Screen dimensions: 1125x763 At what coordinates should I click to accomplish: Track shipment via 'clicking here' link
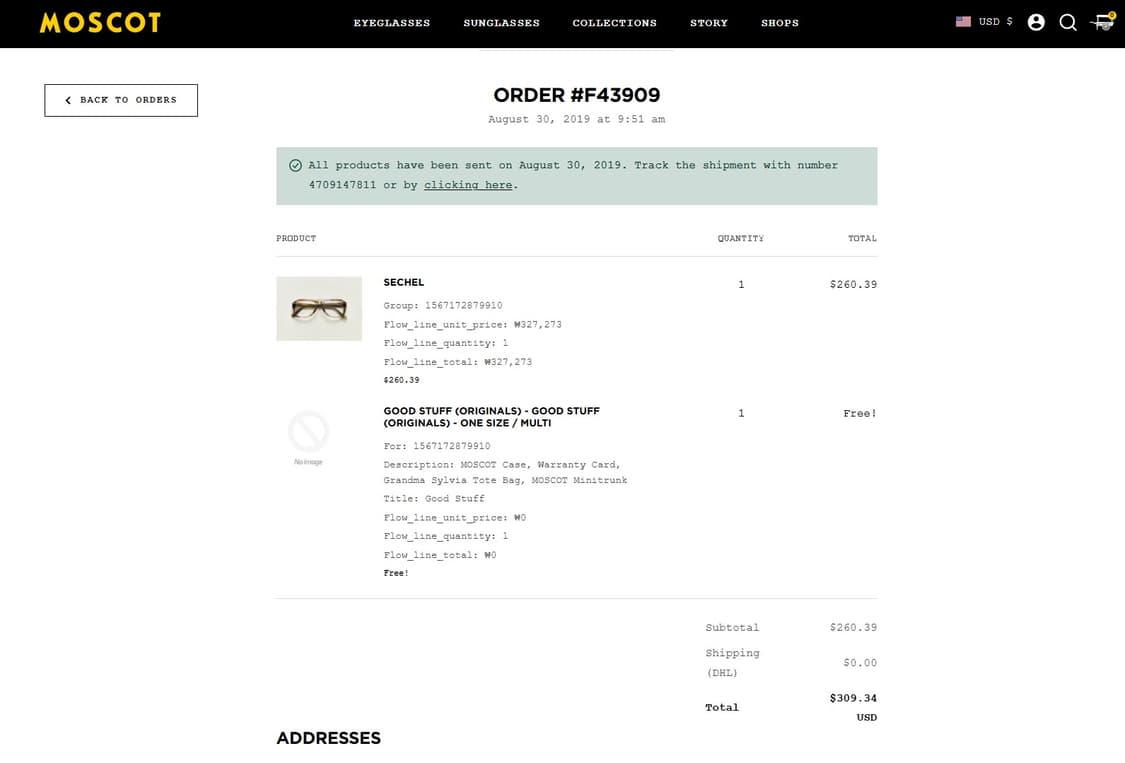(x=468, y=185)
